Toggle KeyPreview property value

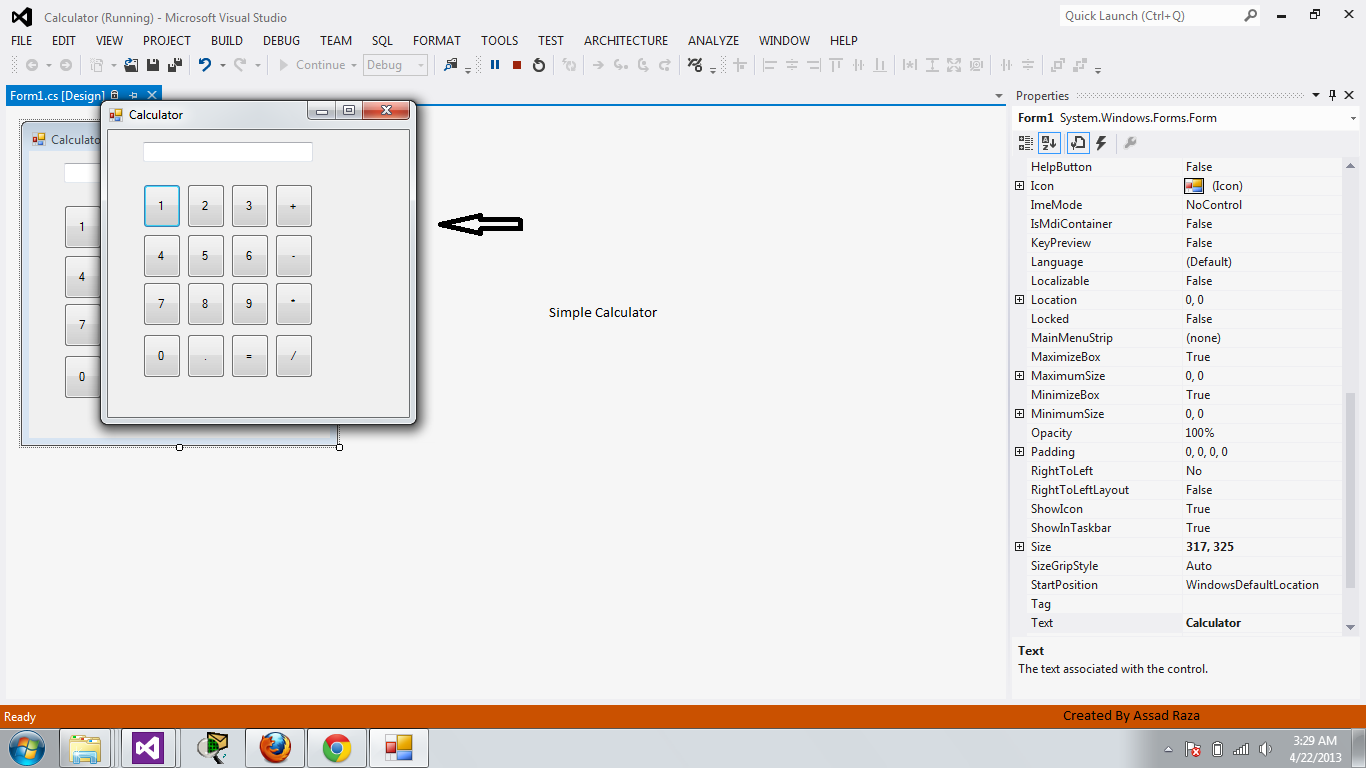pos(1230,242)
